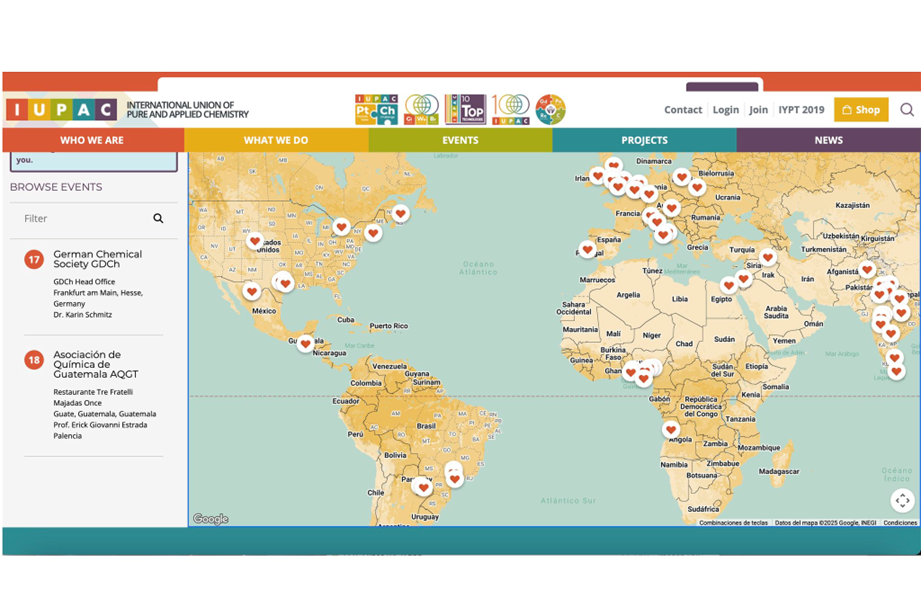The width and height of the screenshot is (921, 598).
Task: Click the heart marker over Mexico
Action: [x=251, y=291]
